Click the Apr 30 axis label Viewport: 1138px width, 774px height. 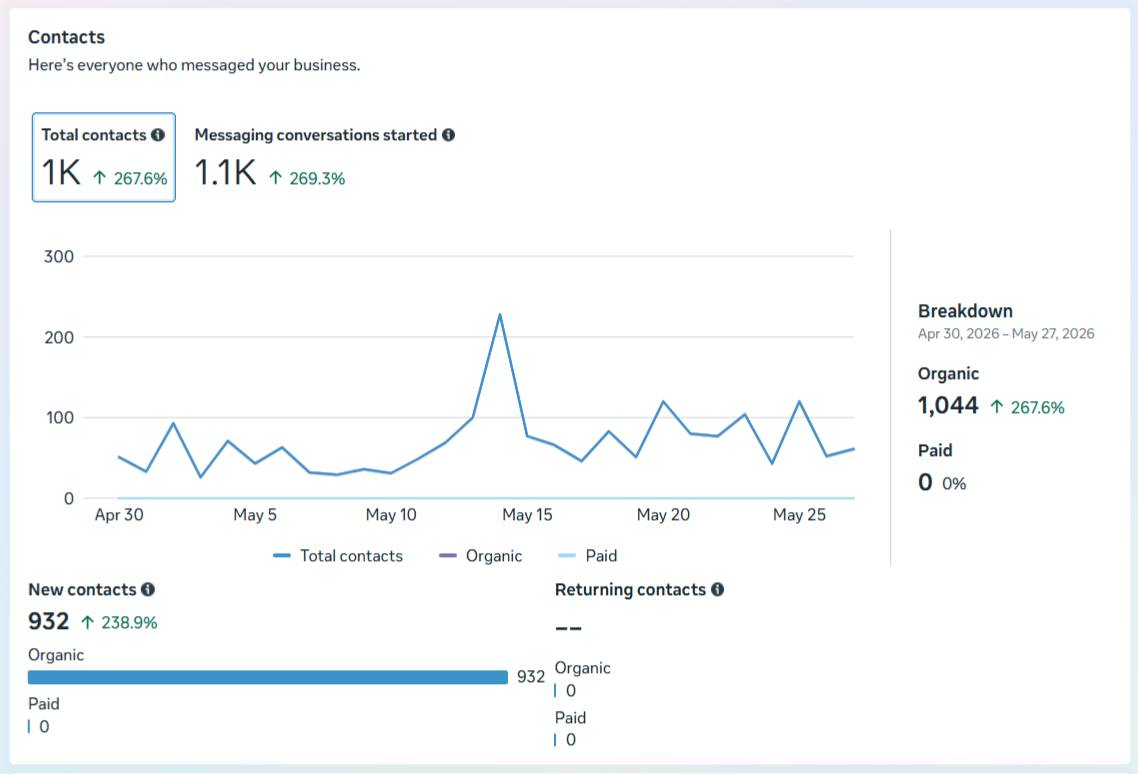coord(119,515)
